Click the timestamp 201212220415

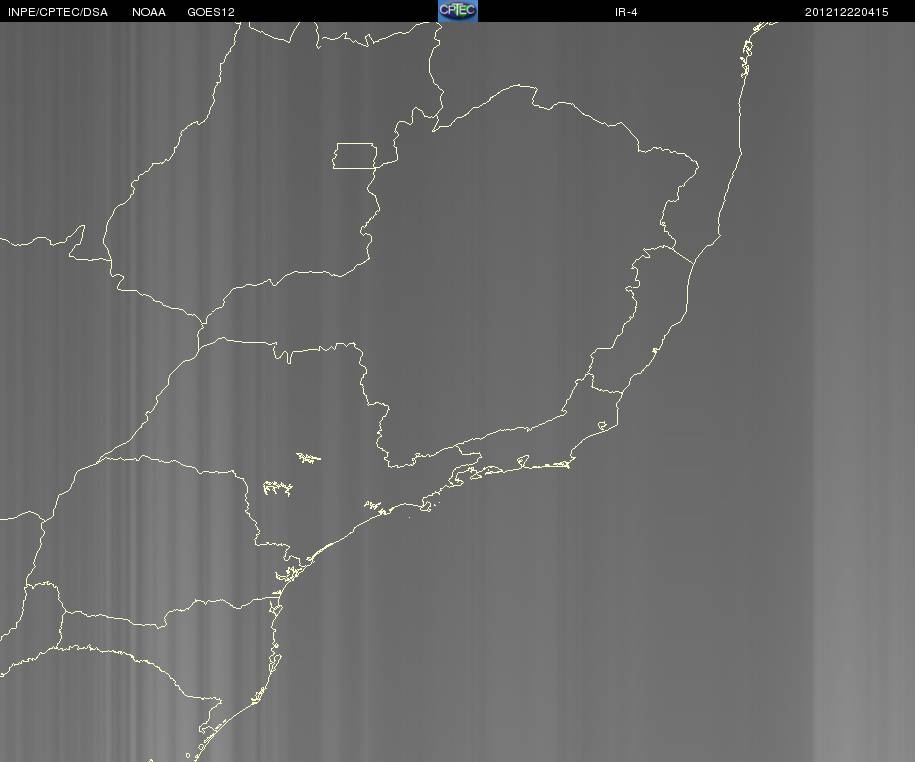tap(846, 12)
